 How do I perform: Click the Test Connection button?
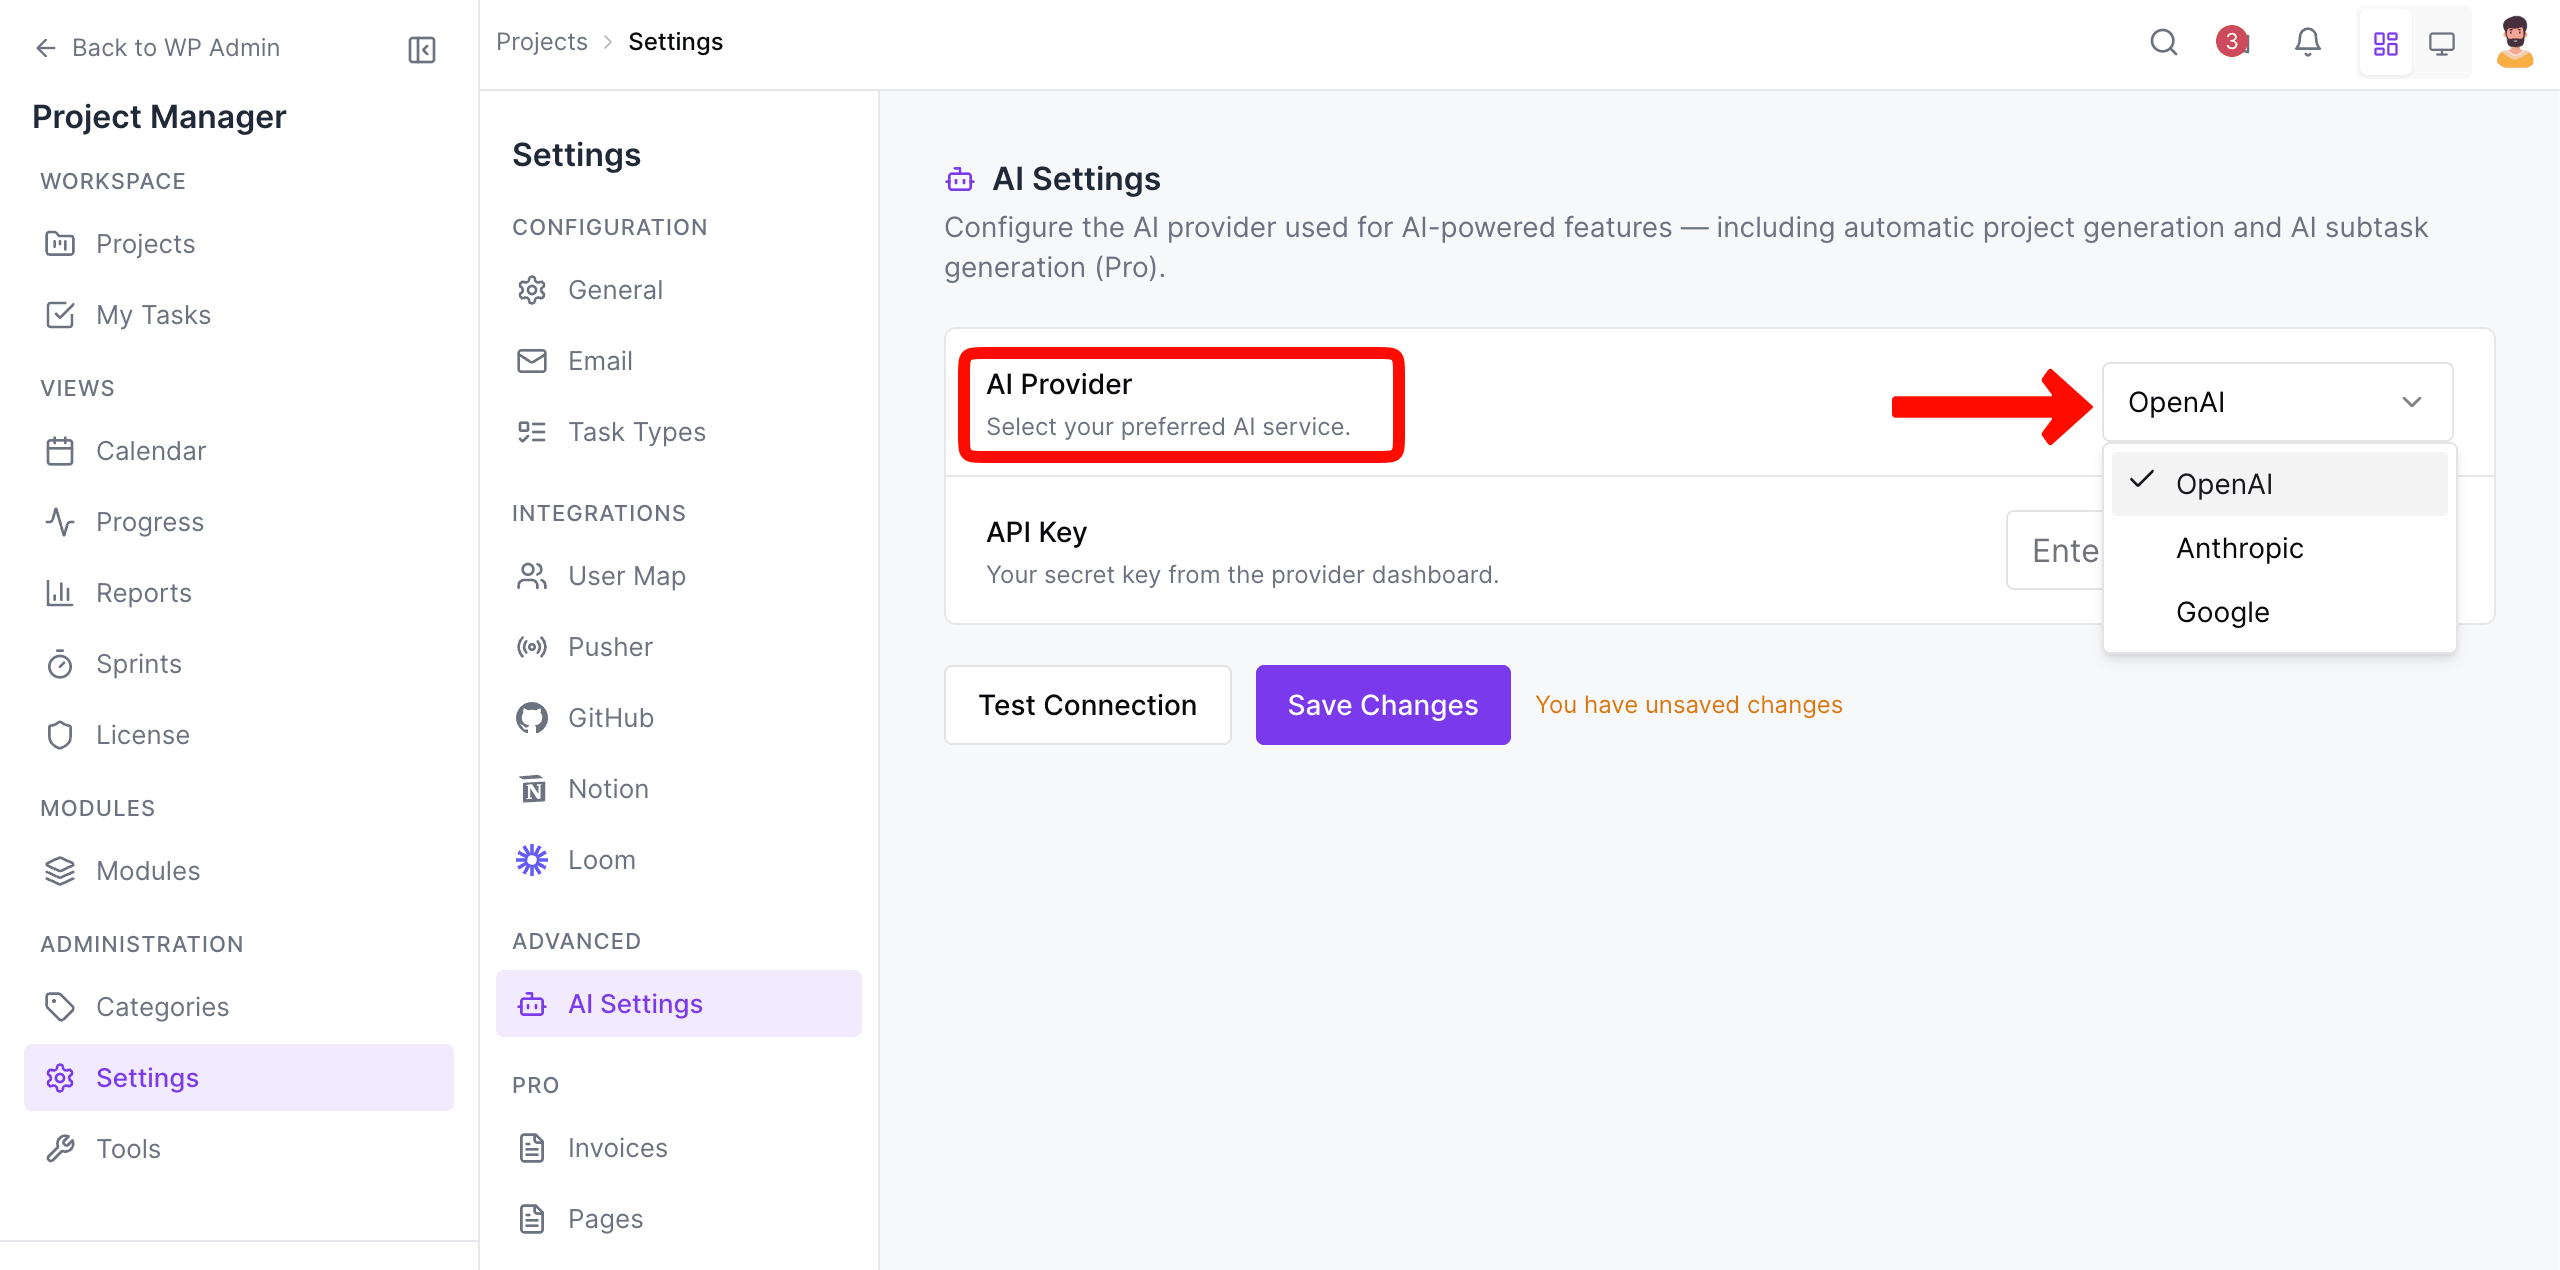[x=1087, y=704]
